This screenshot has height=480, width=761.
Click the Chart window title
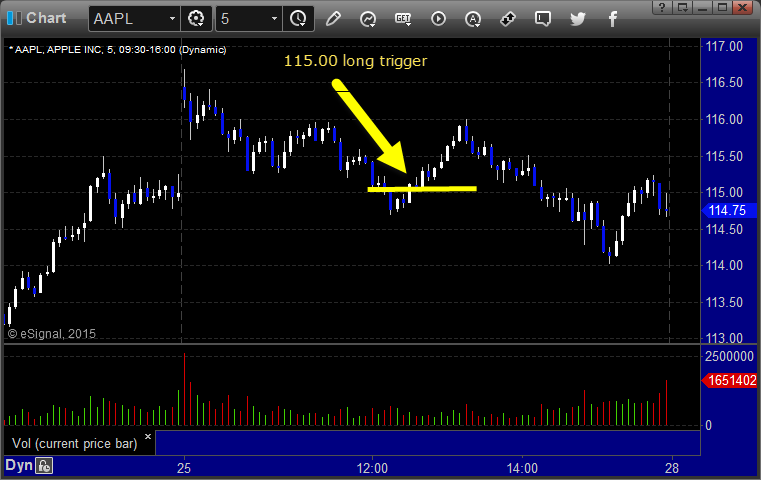(46, 18)
